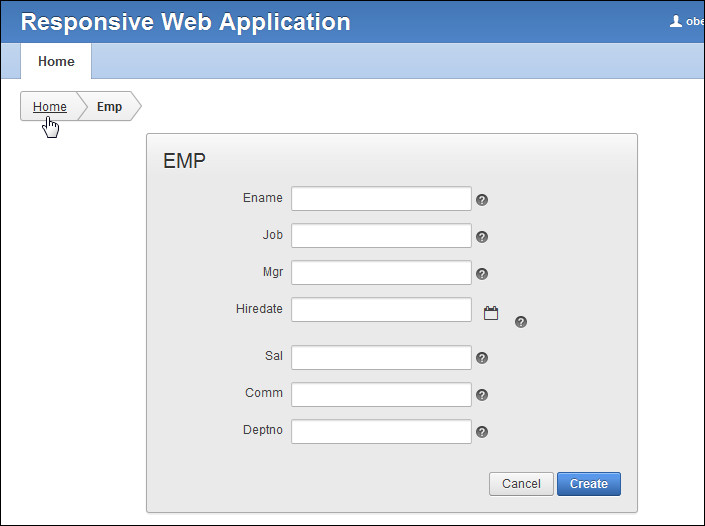Click the help icon beside Sal field
This screenshot has height=526, width=705.
[482, 358]
